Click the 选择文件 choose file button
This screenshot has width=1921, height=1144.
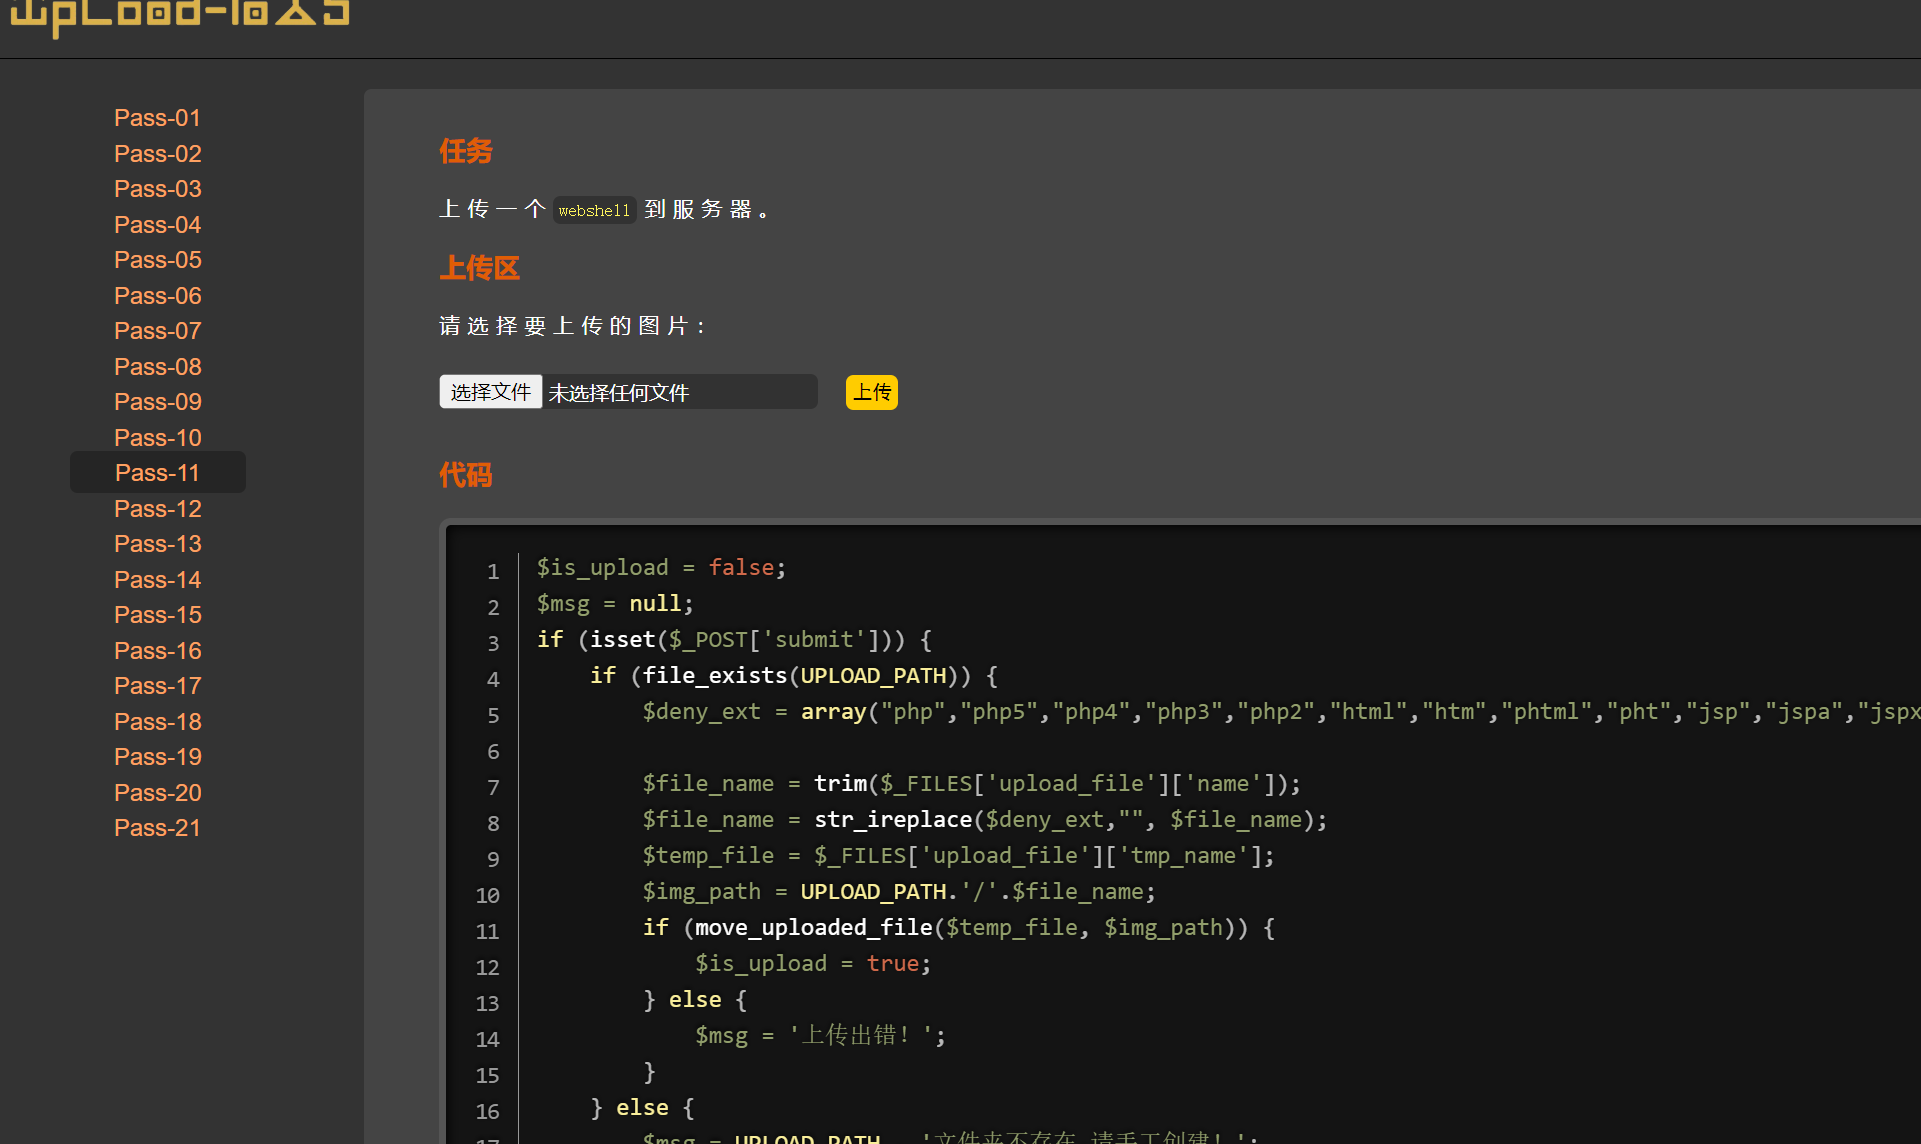pyautogui.click(x=490, y=392)
